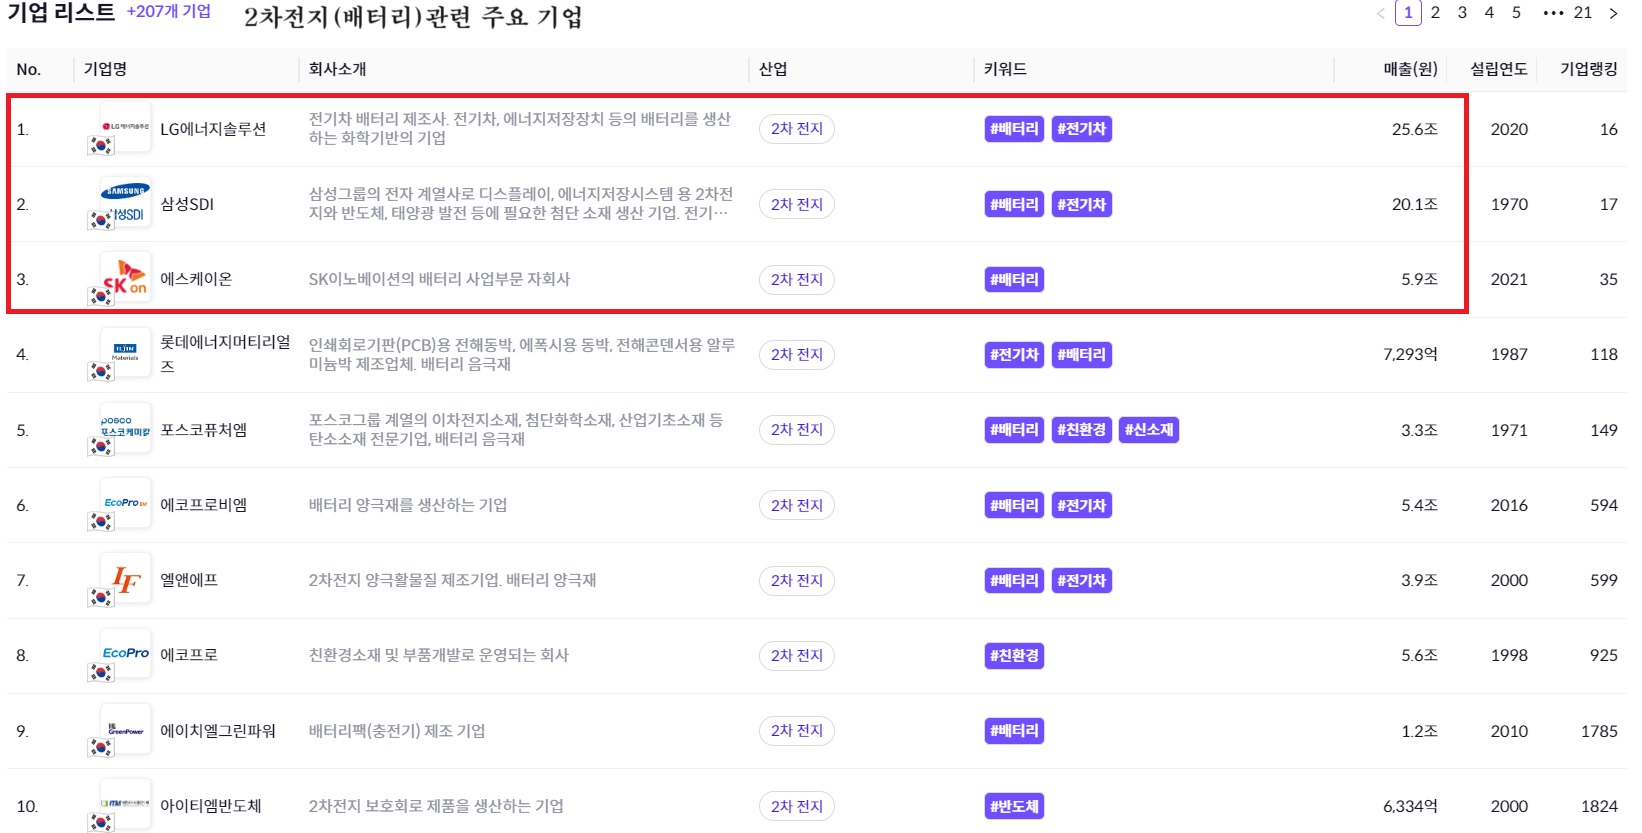Viewport: 1642px width, 833px height.
Task: Click the #반도체 keyword tag for 아이티엠반도체
Action: pos(1014,806)
